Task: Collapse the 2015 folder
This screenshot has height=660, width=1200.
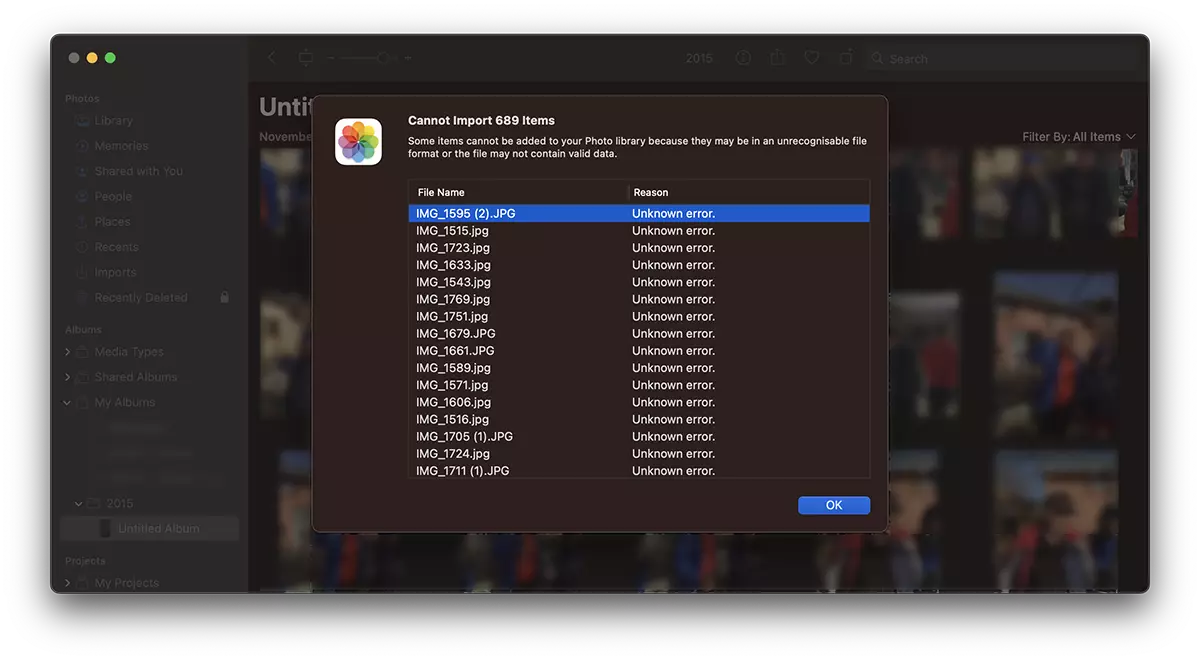Action: (79, 503)
